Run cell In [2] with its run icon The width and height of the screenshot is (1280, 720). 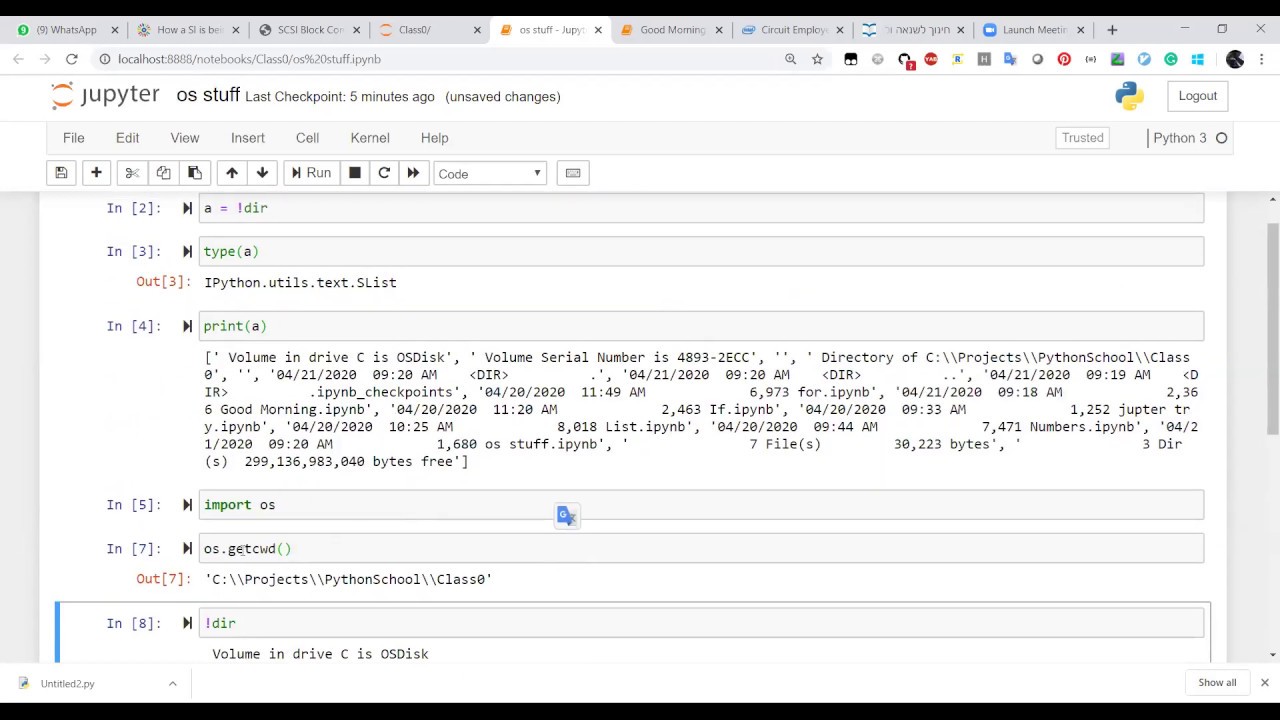(187, 208)
